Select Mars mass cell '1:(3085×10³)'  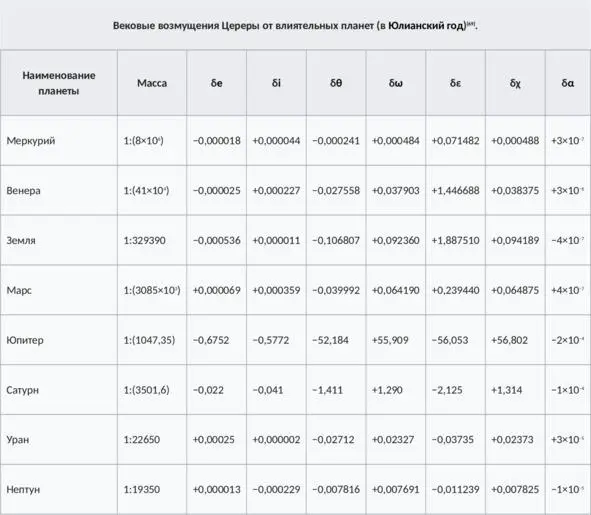pos(152,290)
